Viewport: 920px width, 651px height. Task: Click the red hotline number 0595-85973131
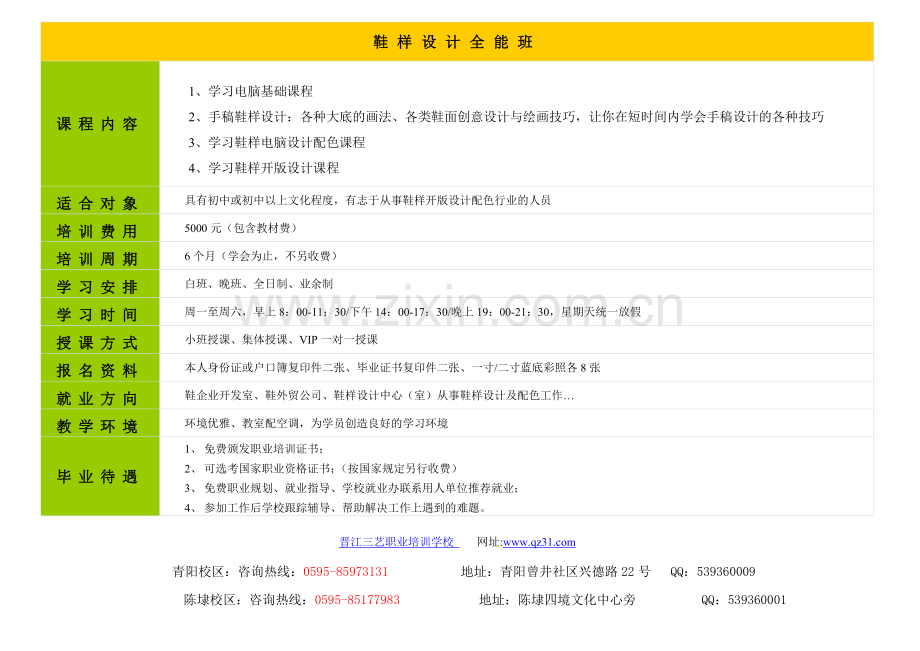tap(345, 572)
